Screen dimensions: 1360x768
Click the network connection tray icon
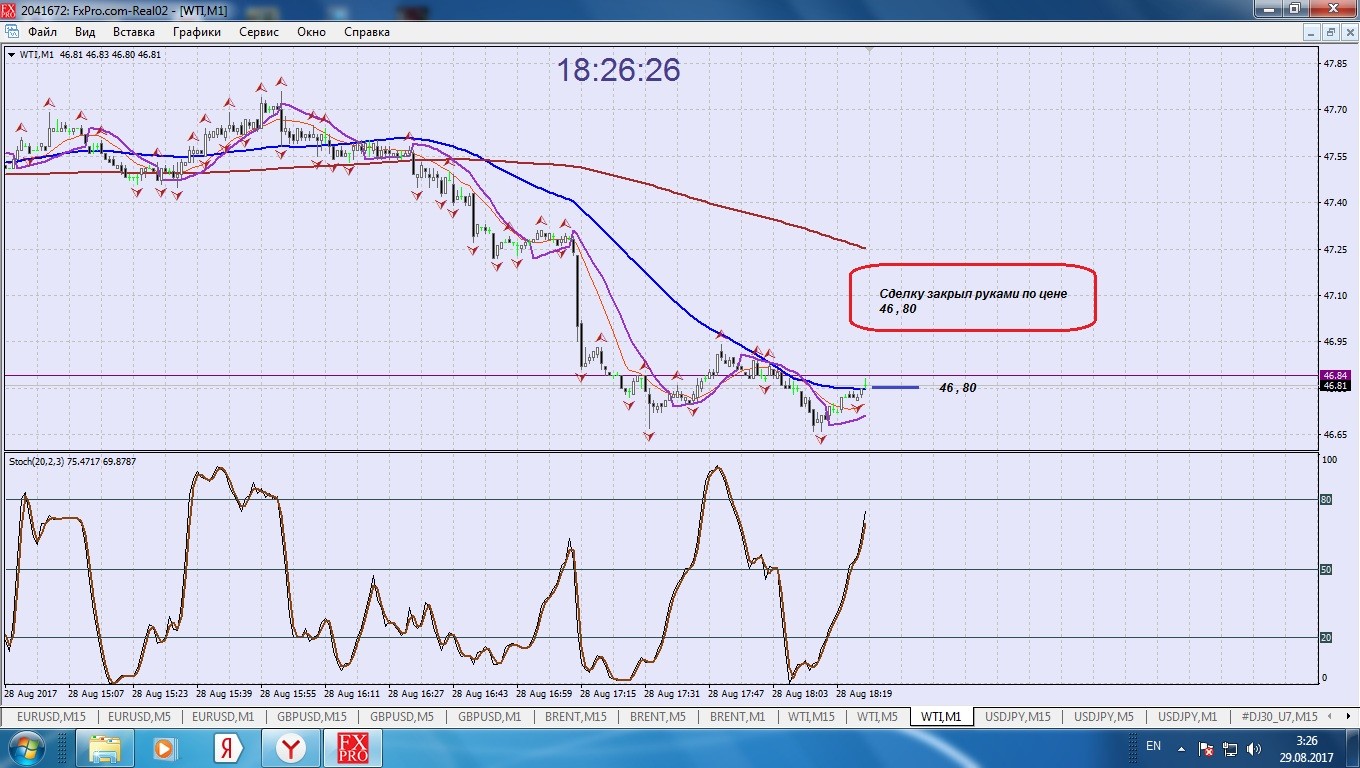1231,749
